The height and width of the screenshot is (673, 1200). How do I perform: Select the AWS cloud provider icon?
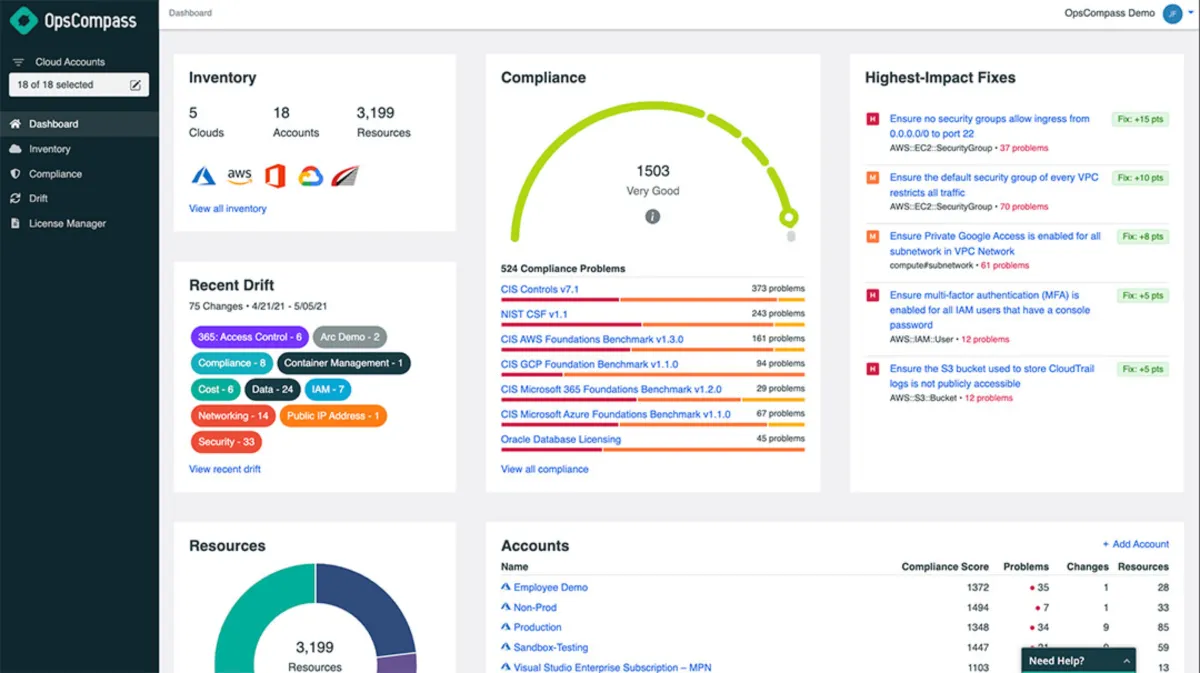click(239, 176)
